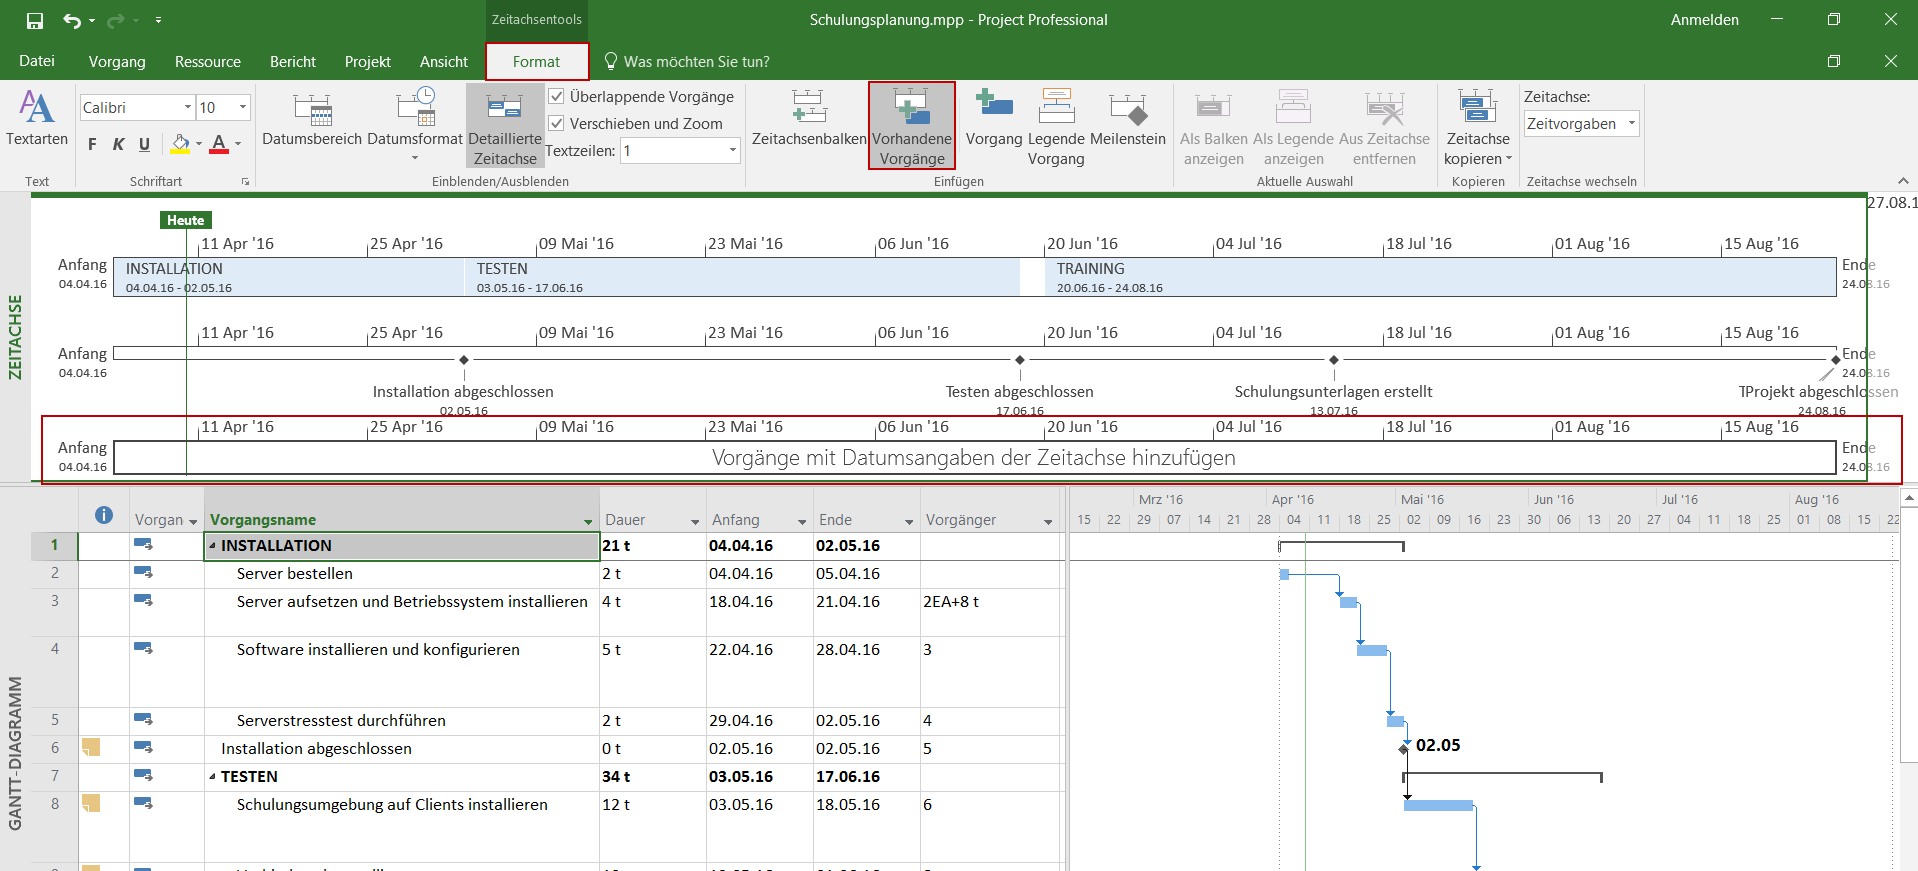Viewport: 1918px width, 871px height.
Task: Add a Meilenstein to timeline
Action: pos(1127,109)
